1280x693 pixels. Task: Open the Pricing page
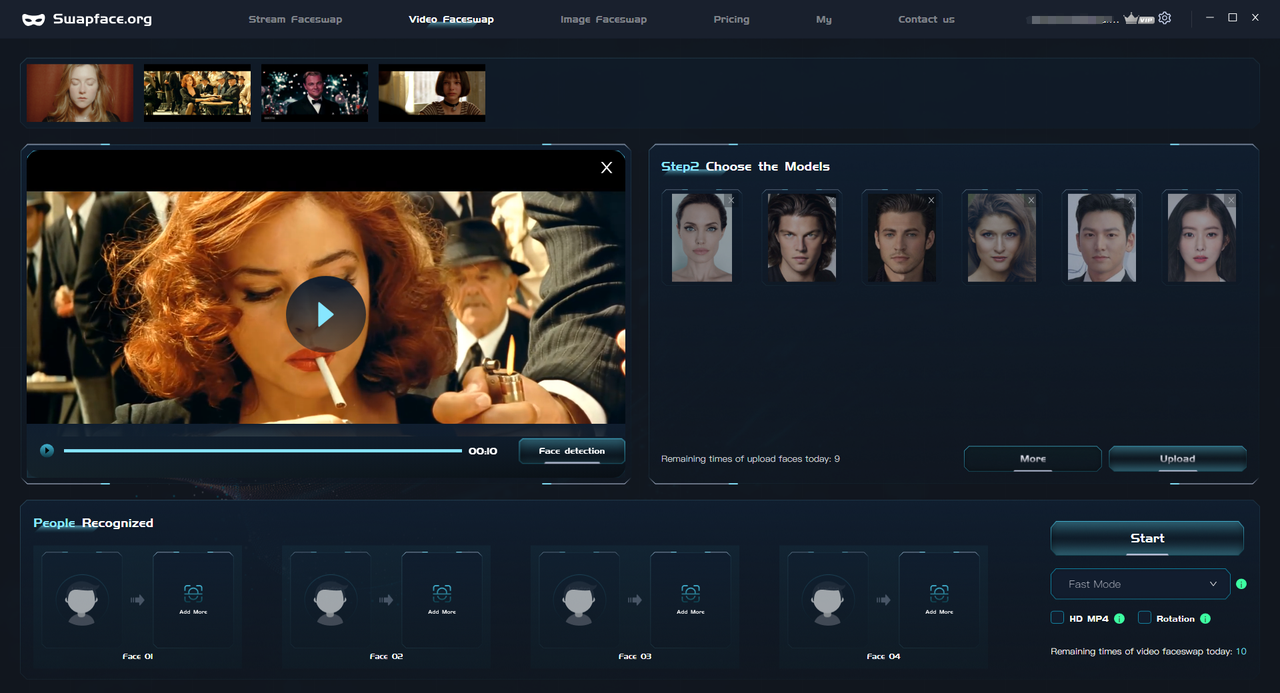coord(731,19)
